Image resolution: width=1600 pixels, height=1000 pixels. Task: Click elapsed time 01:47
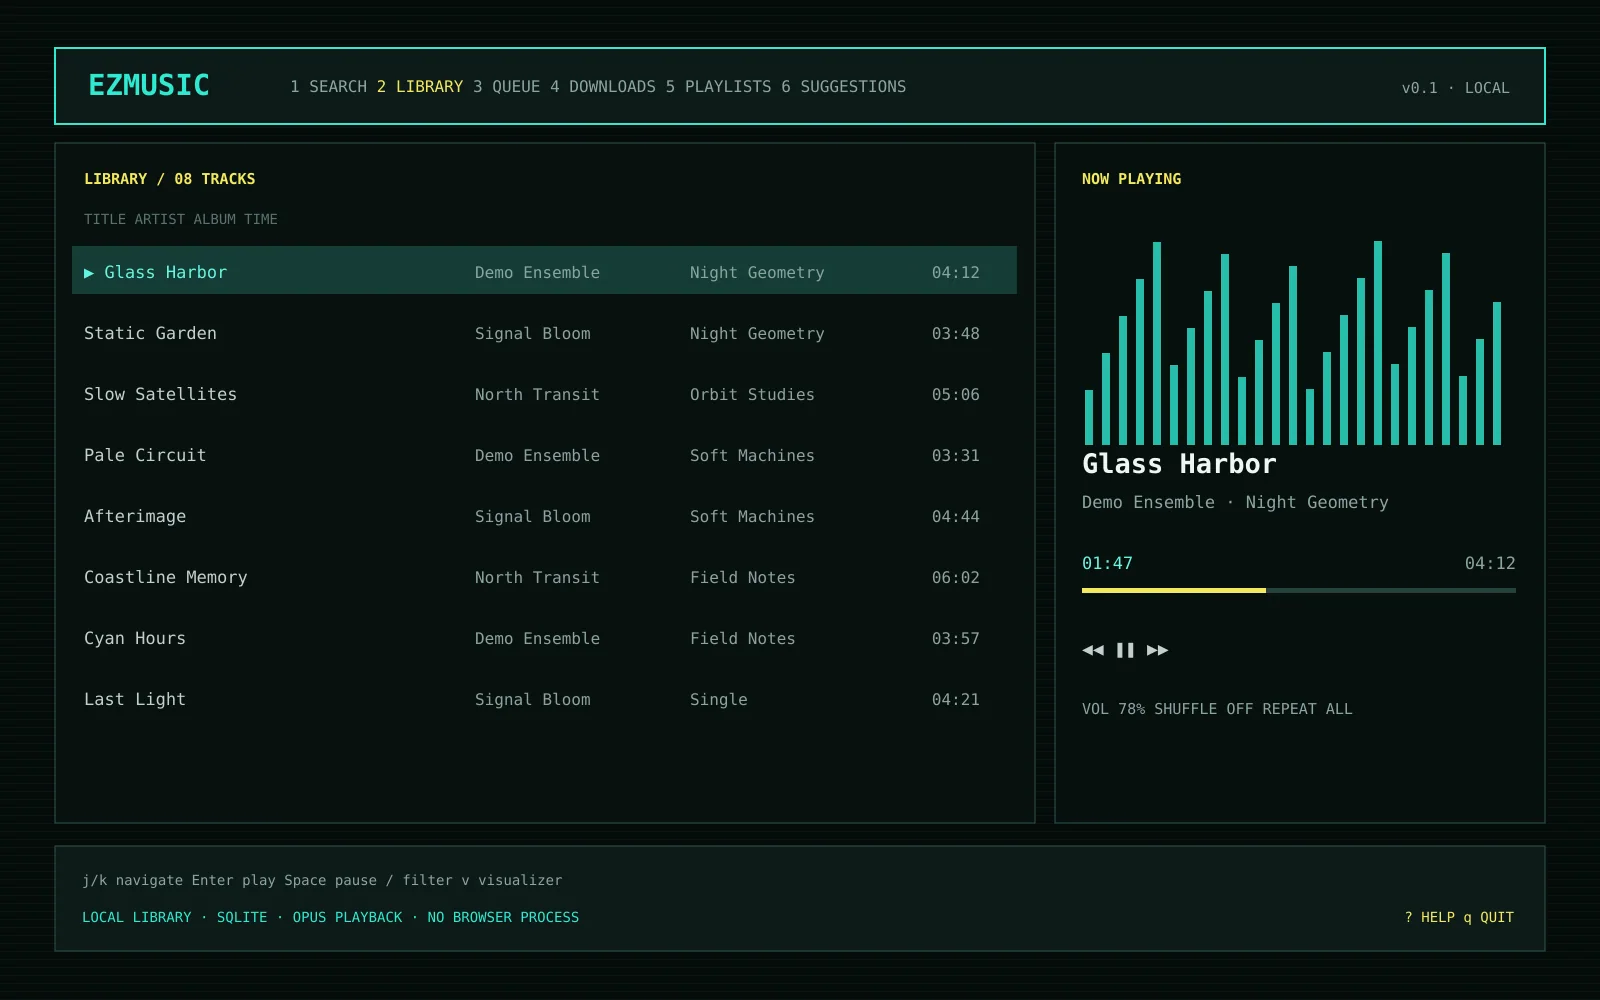click(1107, 563)
